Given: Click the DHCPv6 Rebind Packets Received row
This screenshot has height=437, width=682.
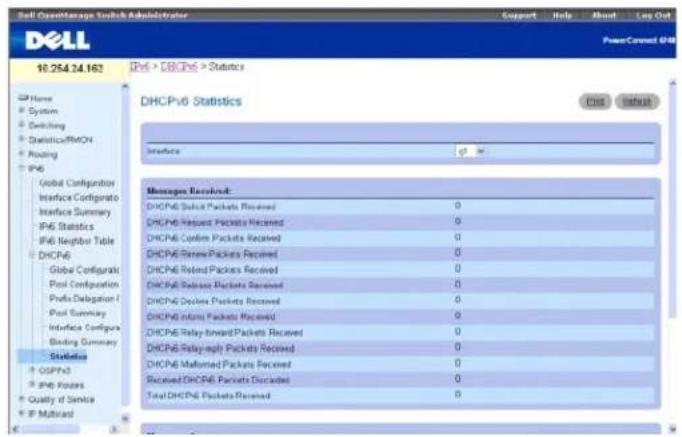Looking at the screenshot, I should pos(400,270).
